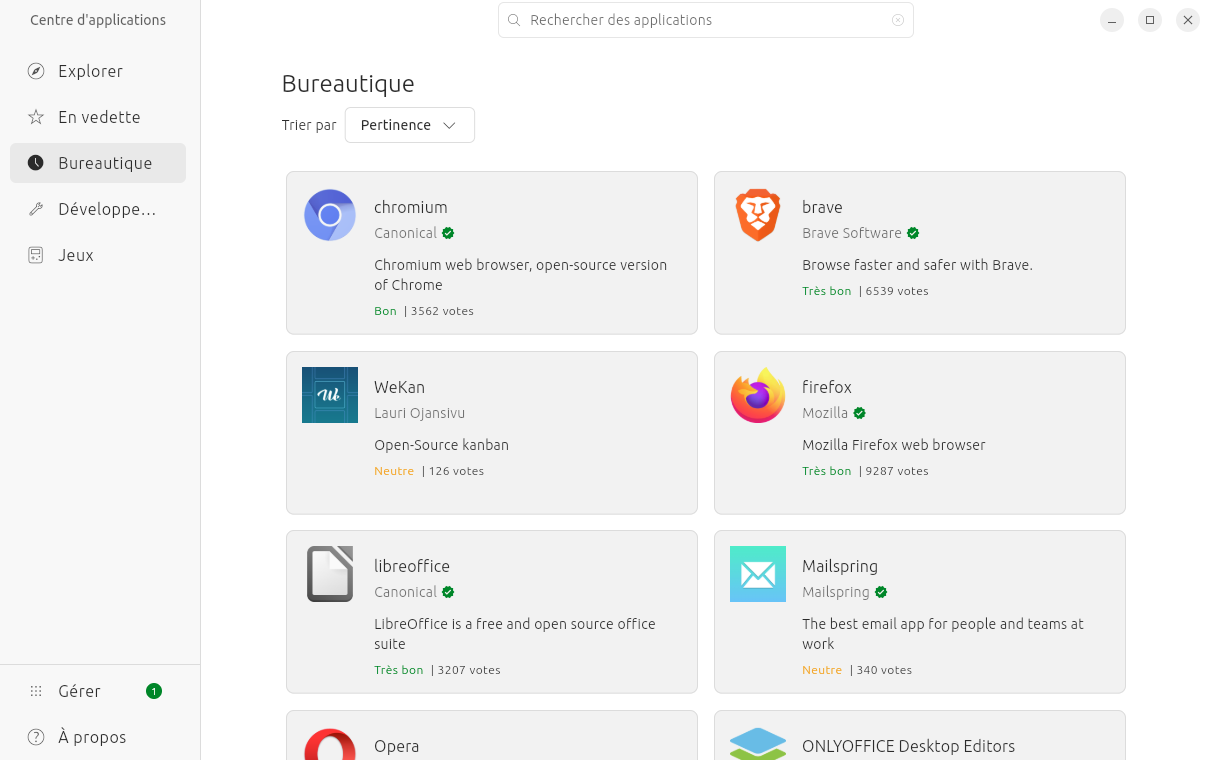Click the Rechercher des applications search field
The width and height of the screenshot is (1206, 760).
click(700, 20)
